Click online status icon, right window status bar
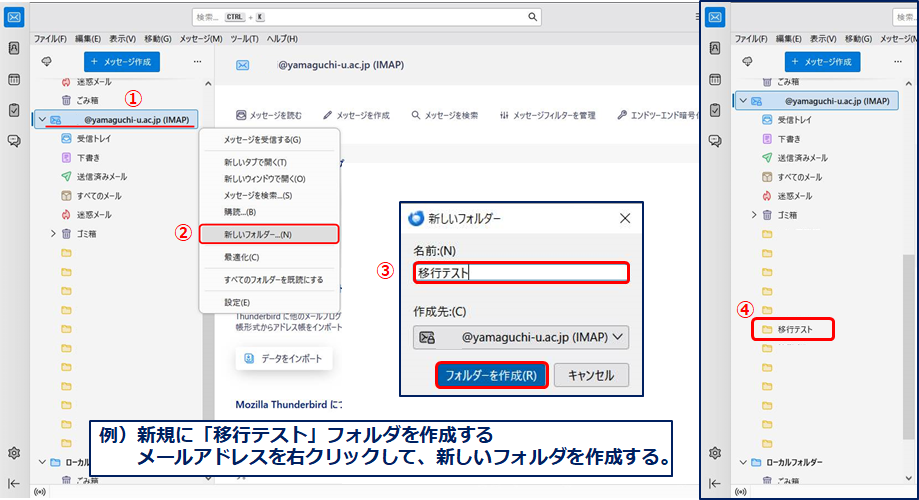Viewport: 919px width, 500px height. pyautogui.click(x=741, y=492)
